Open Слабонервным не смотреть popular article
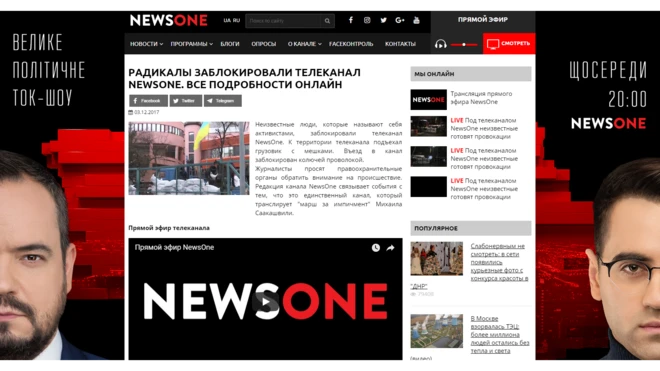This screenshot has height=371, width=660. [499, 262]
